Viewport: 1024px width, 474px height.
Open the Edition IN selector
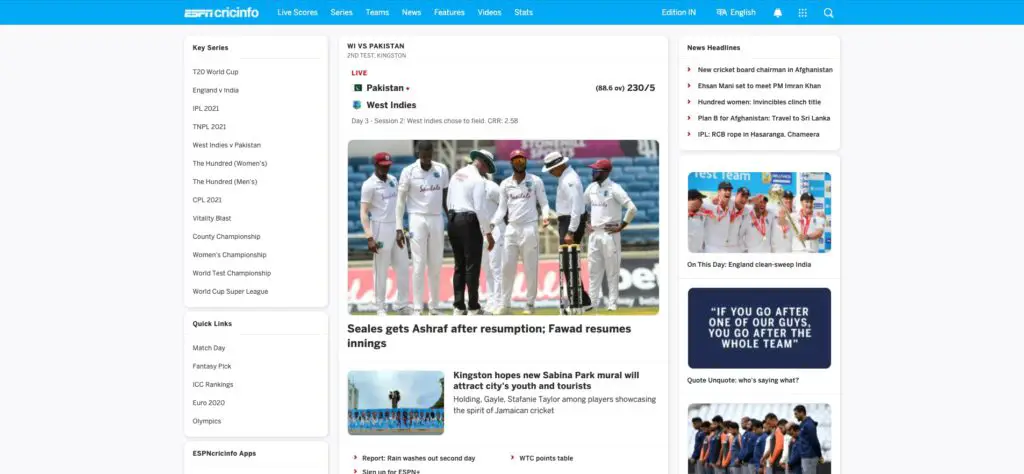point(679,12)
